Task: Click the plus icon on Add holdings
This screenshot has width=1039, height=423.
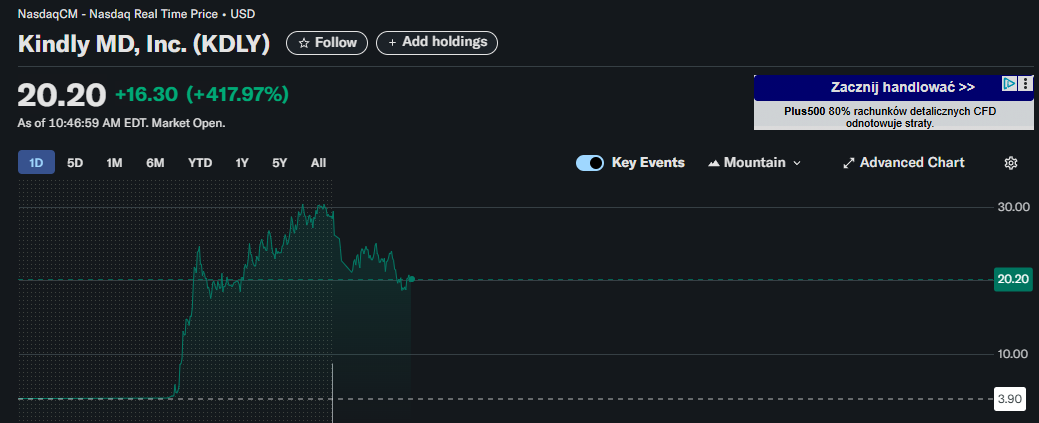Action: tap(392, 43)
